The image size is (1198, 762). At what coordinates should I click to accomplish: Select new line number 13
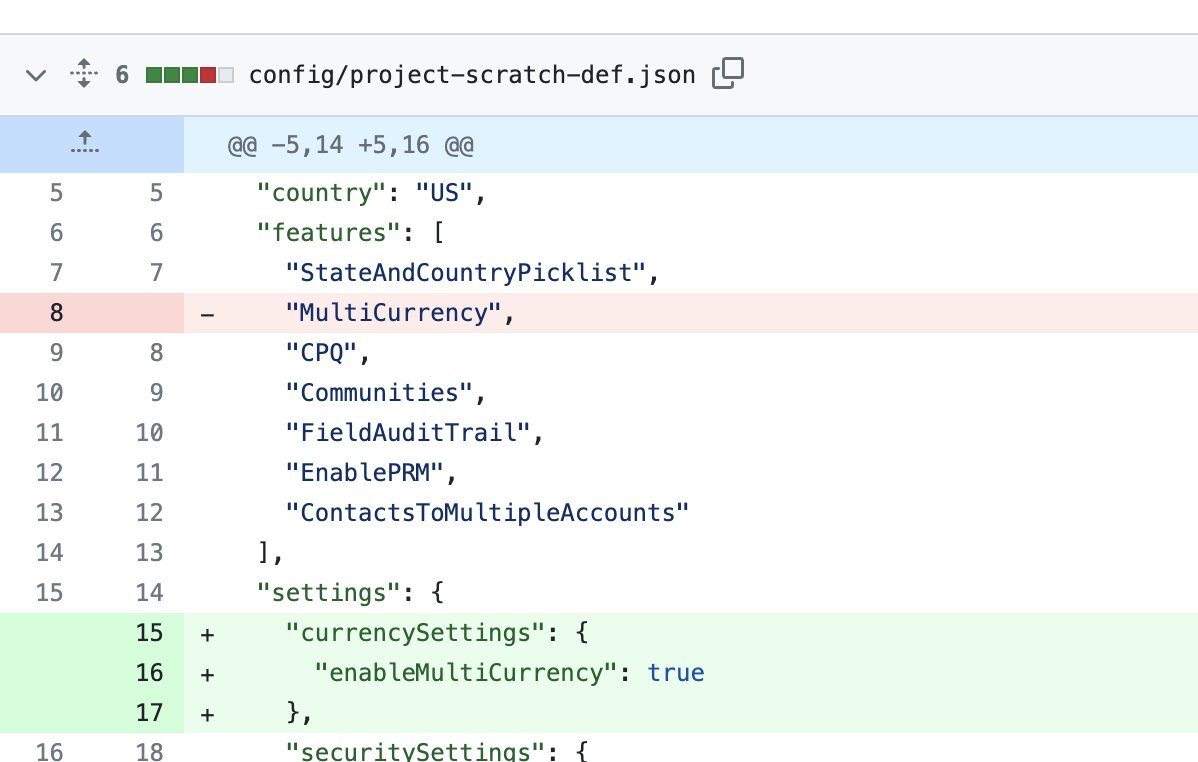click(x=150, y=553)
